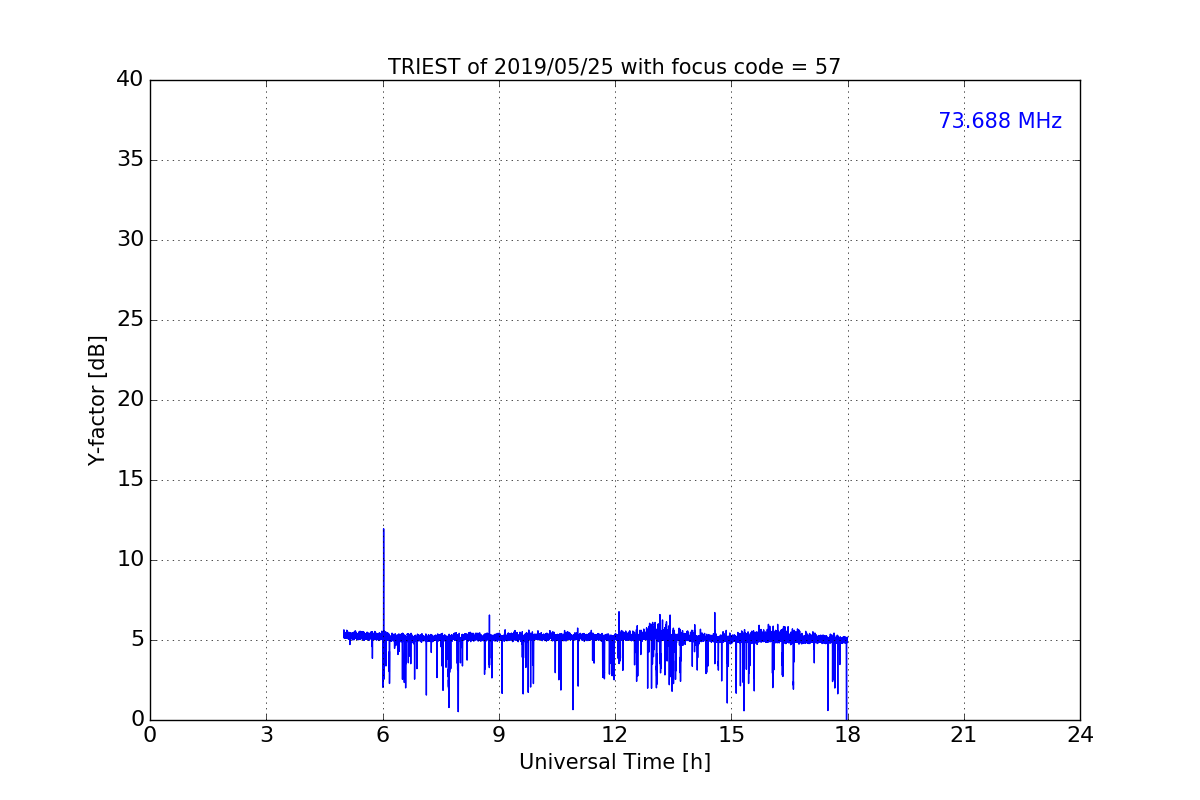Click the x-axis tick label '12'

[615, 735]
